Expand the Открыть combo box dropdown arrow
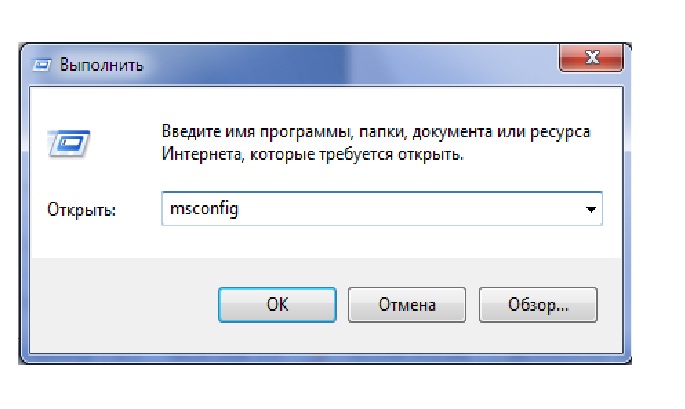The width and height of the screenshot is (685, 409). tap(591, 209)
